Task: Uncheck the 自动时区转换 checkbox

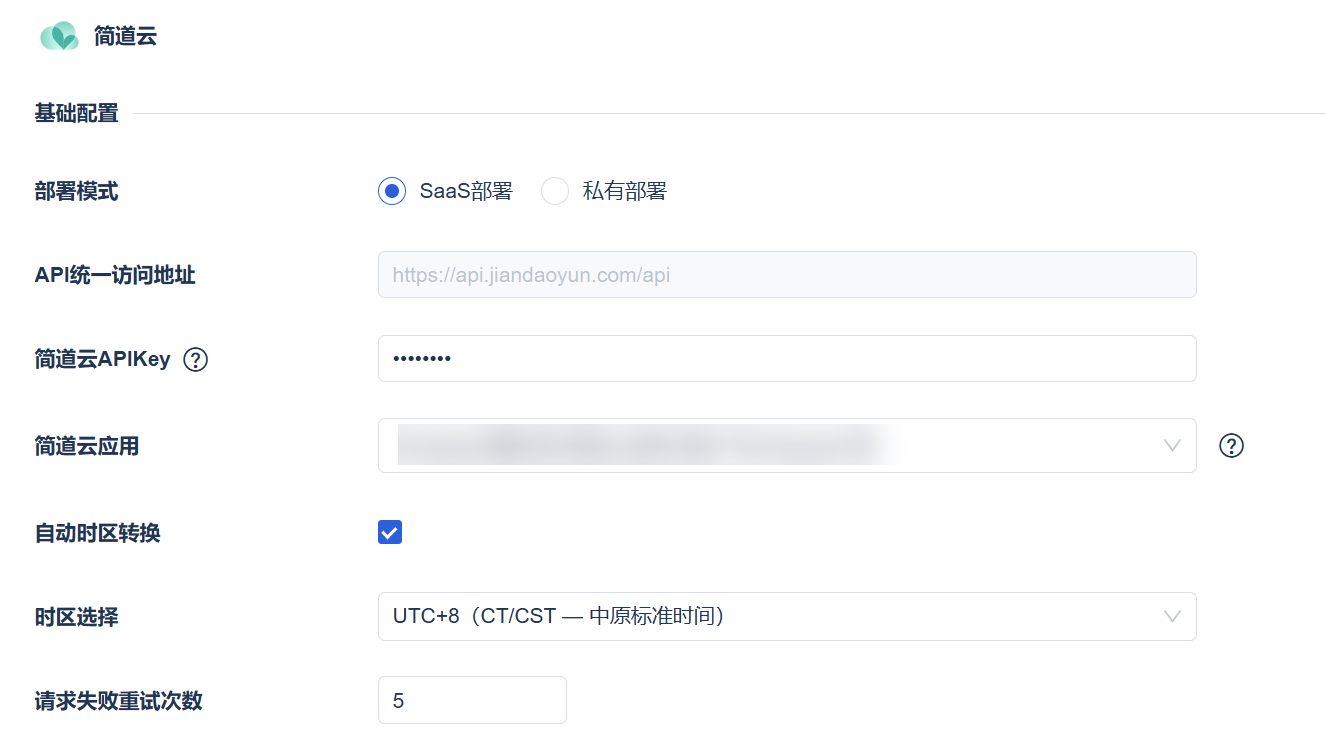Action: click(x=390, y=532)
